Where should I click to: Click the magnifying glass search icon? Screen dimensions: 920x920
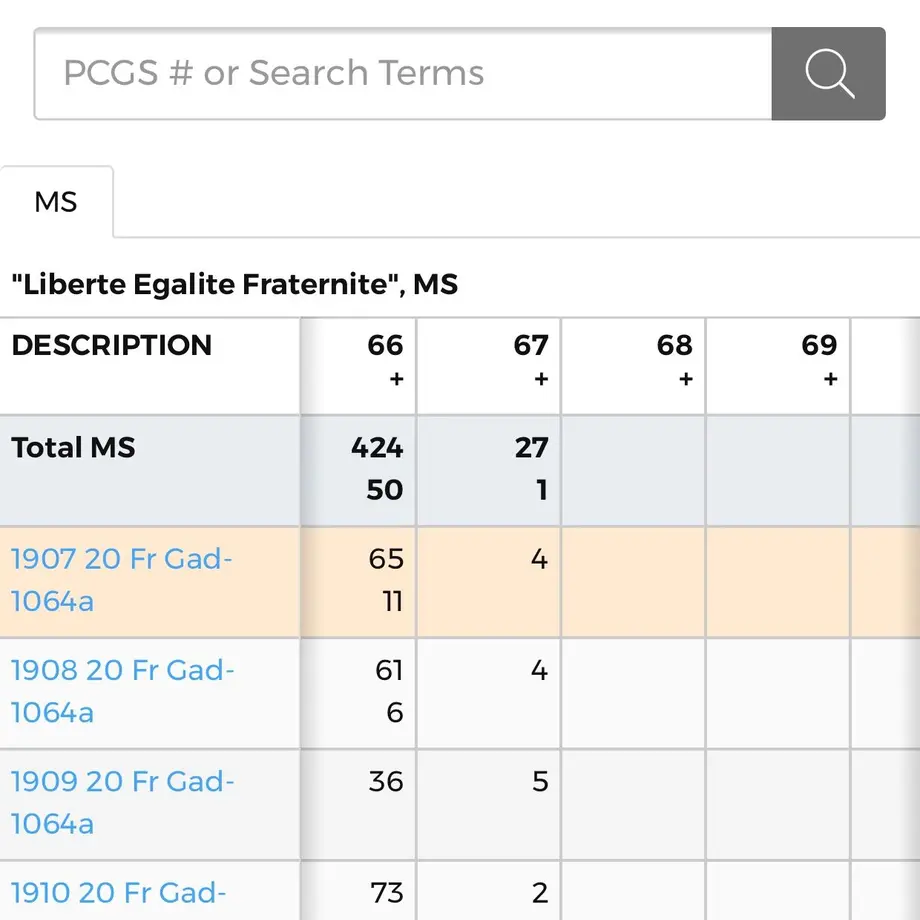pos(828,73)
